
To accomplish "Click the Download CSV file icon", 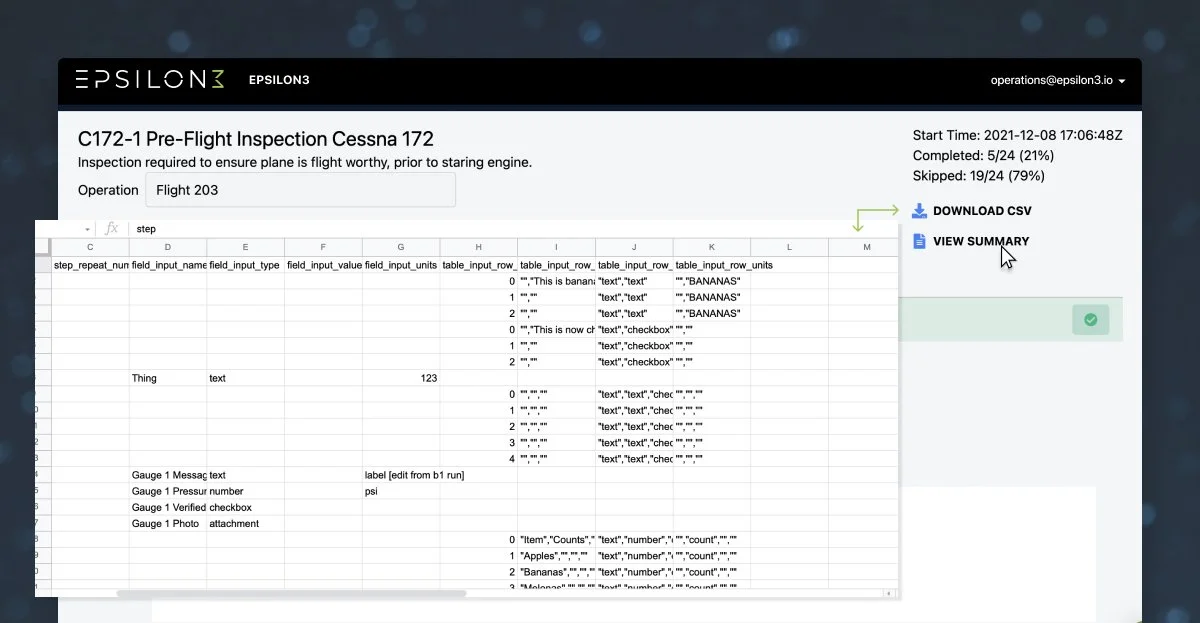I will pyautogui.click(x=919, y=211).
